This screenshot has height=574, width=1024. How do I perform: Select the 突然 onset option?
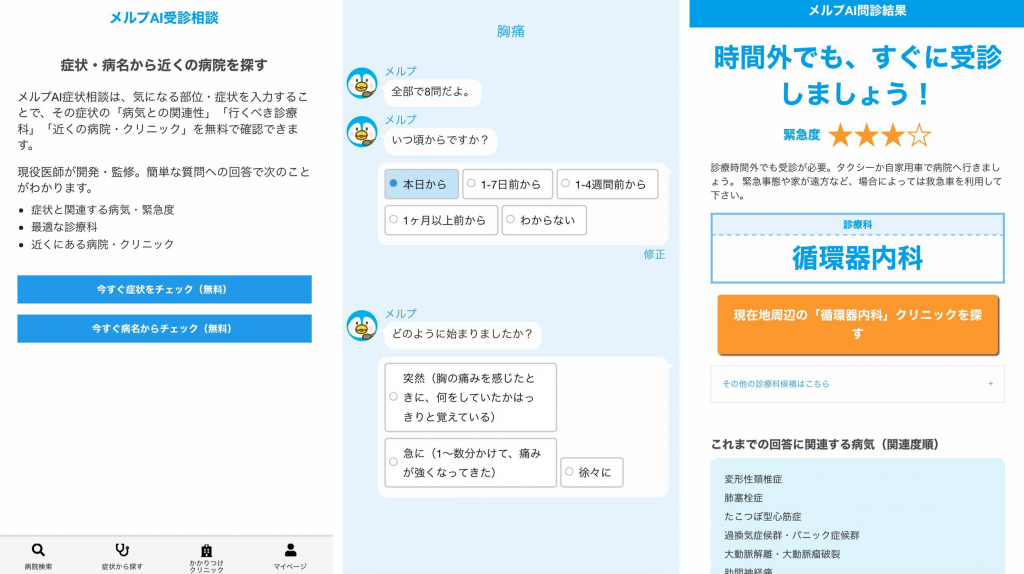click(470, 397)
